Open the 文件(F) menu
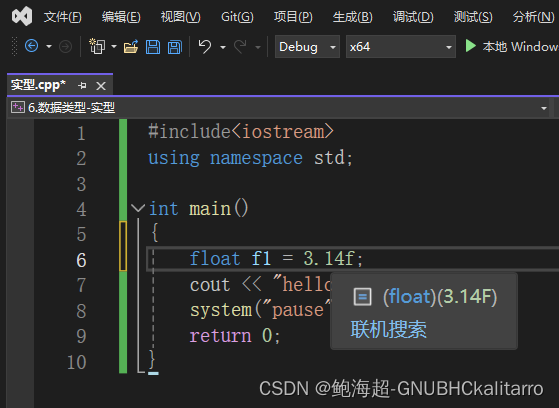Image resolution: width=559 pixels, height=408 pixels. [x=62, y=17]
